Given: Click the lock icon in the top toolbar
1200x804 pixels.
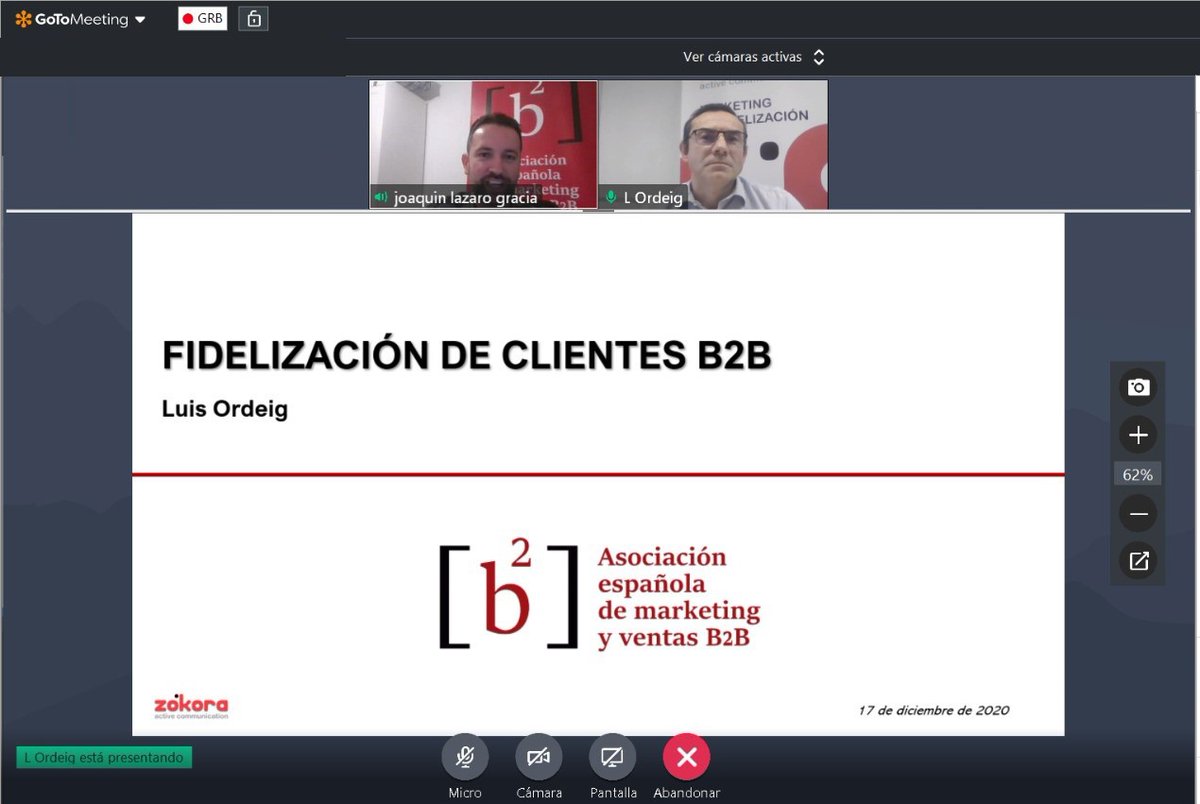Looking at the screenshot, I should click(253, 18).
